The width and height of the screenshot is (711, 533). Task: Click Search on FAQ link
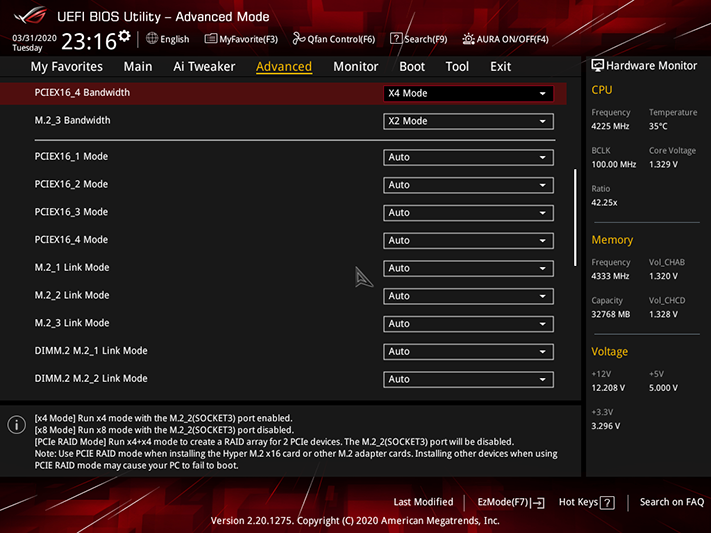(x=672, y=502)
